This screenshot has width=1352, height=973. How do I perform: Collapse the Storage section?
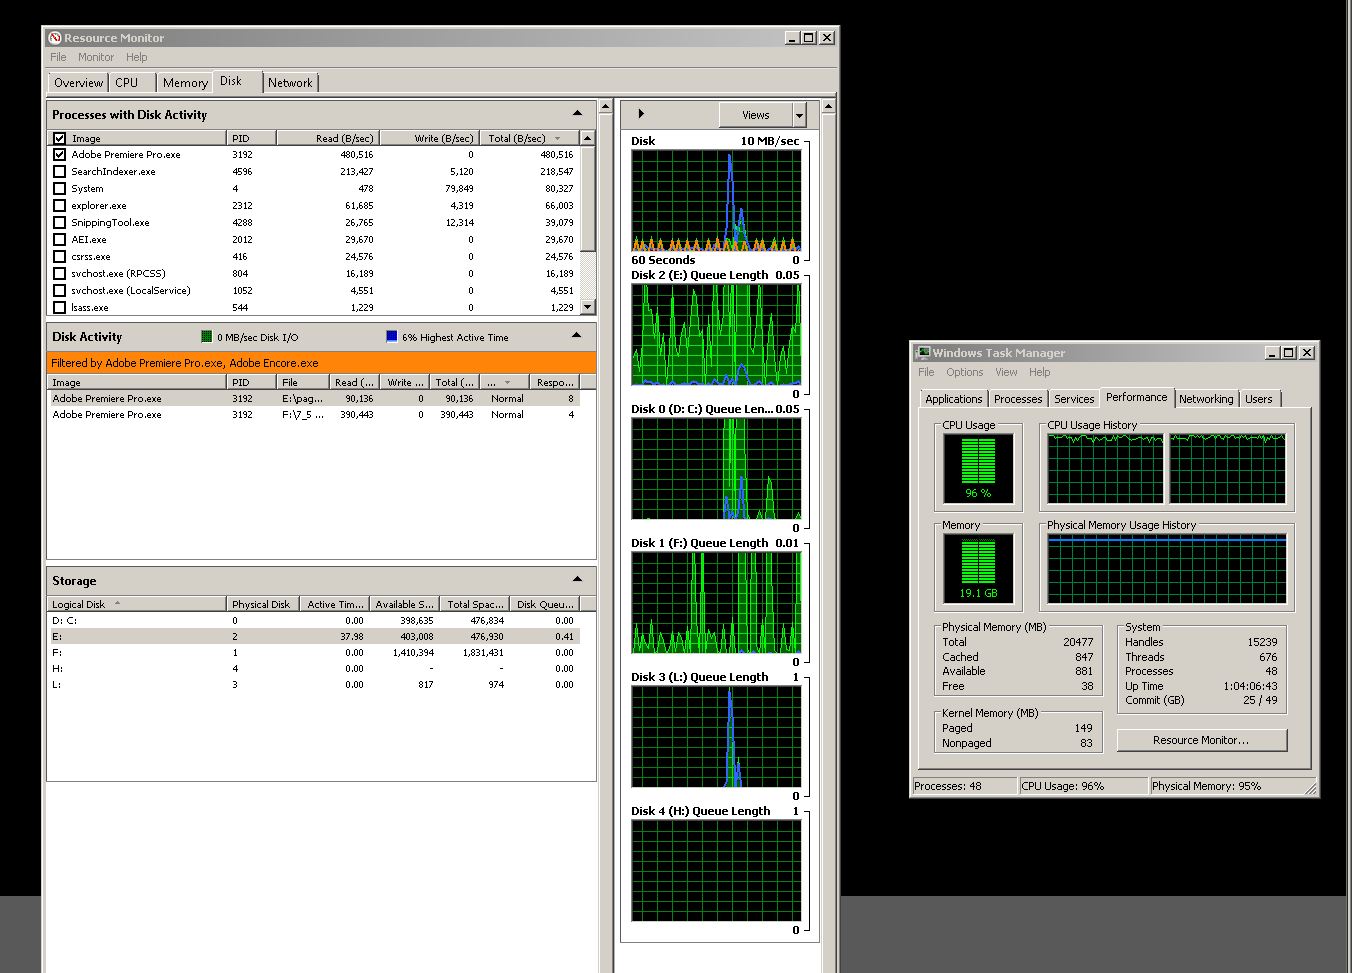(x=577, y=580)
